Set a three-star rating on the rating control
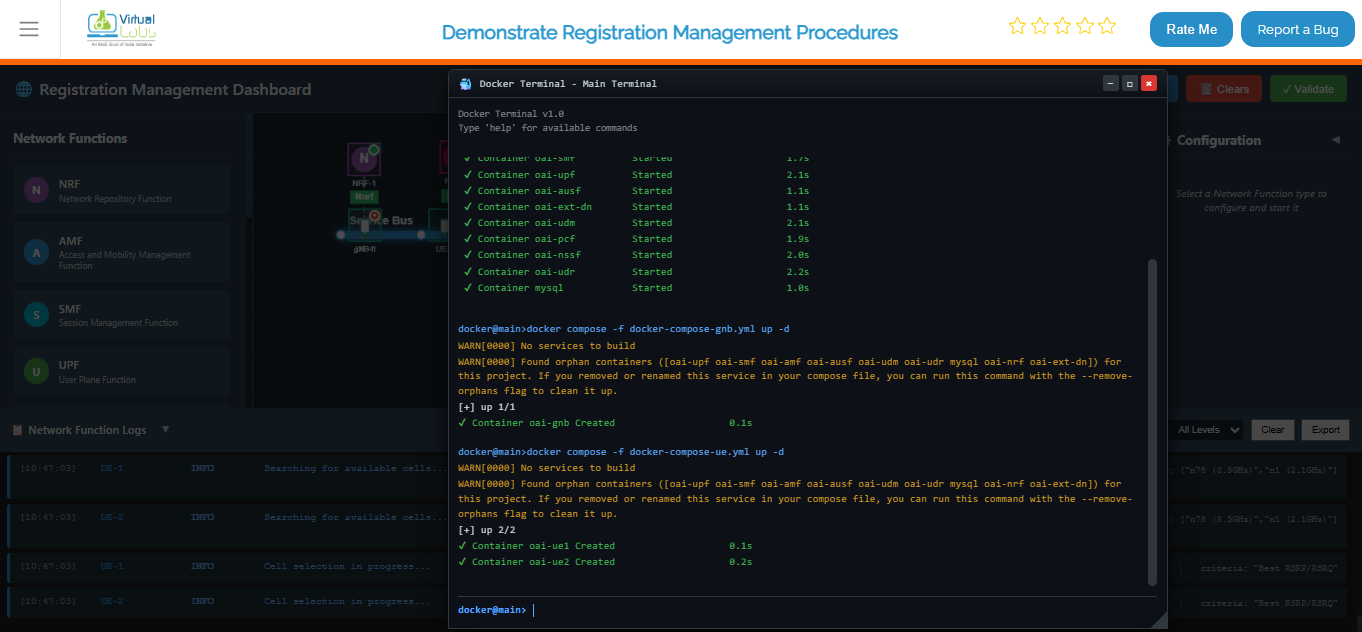The image size is (1362, 632). click(1062, 26)
